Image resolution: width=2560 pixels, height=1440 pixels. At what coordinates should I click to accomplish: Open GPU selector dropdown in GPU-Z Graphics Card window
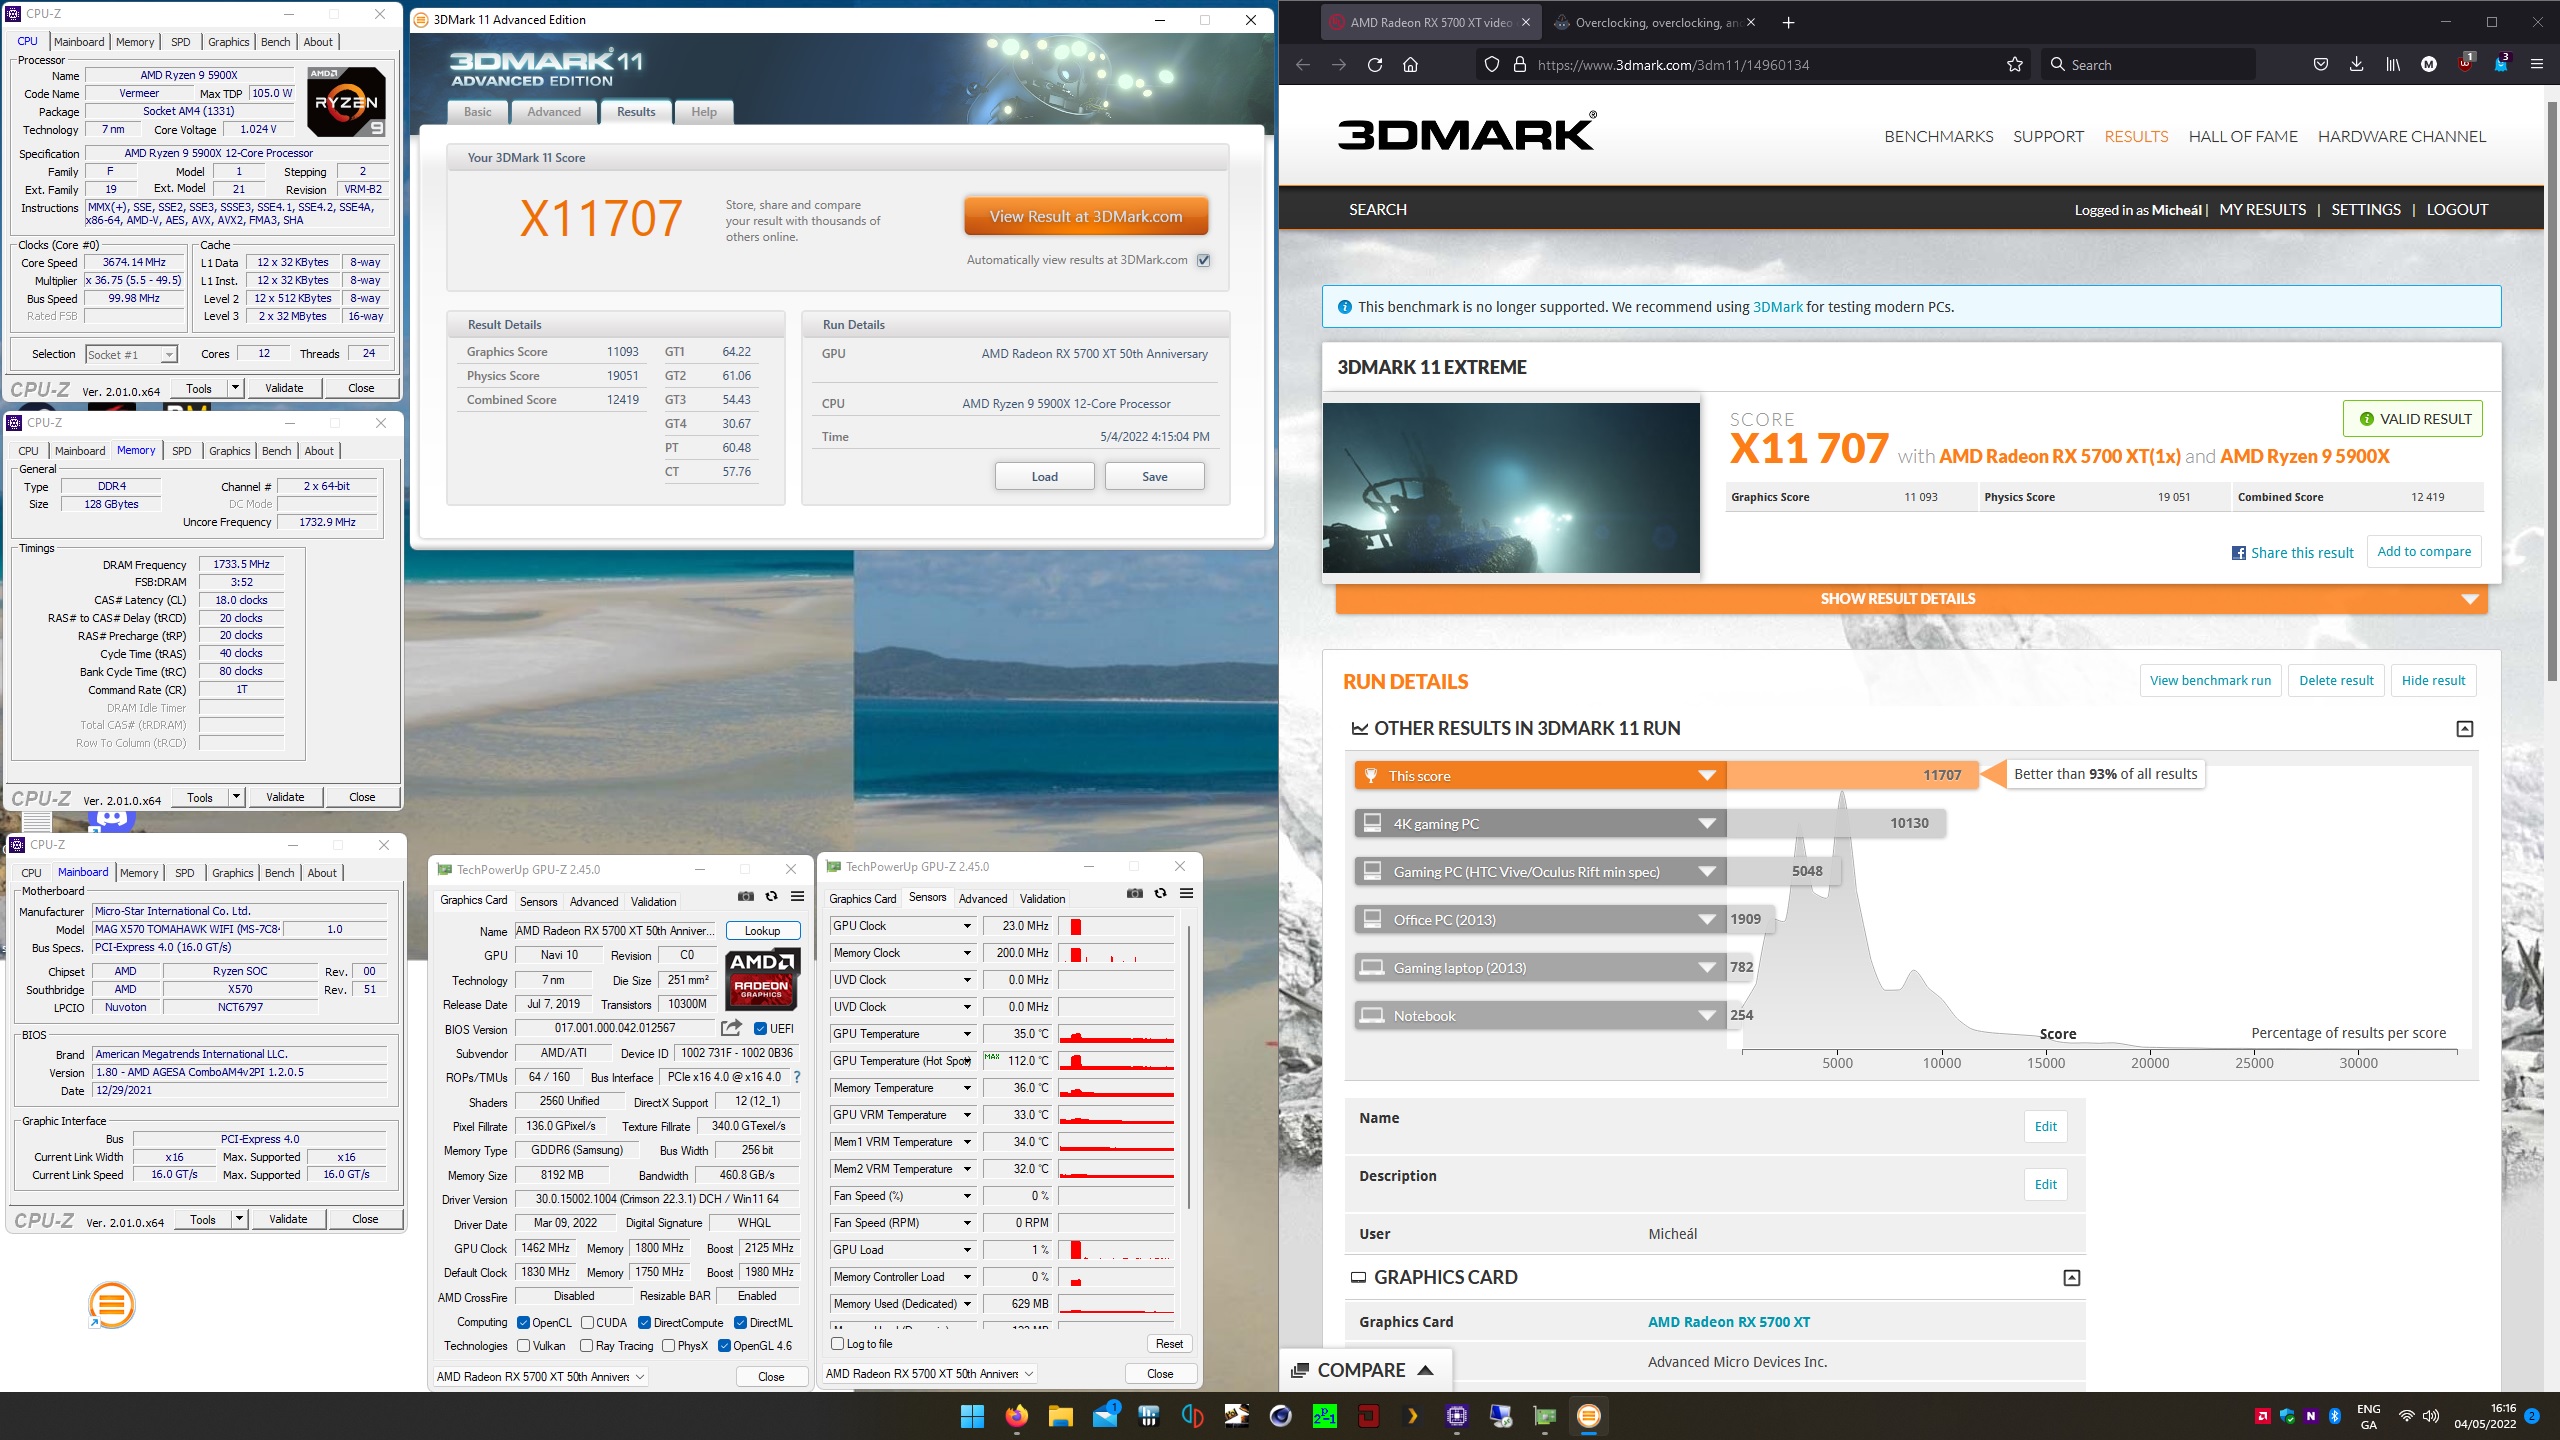[x=540, y=1376]
